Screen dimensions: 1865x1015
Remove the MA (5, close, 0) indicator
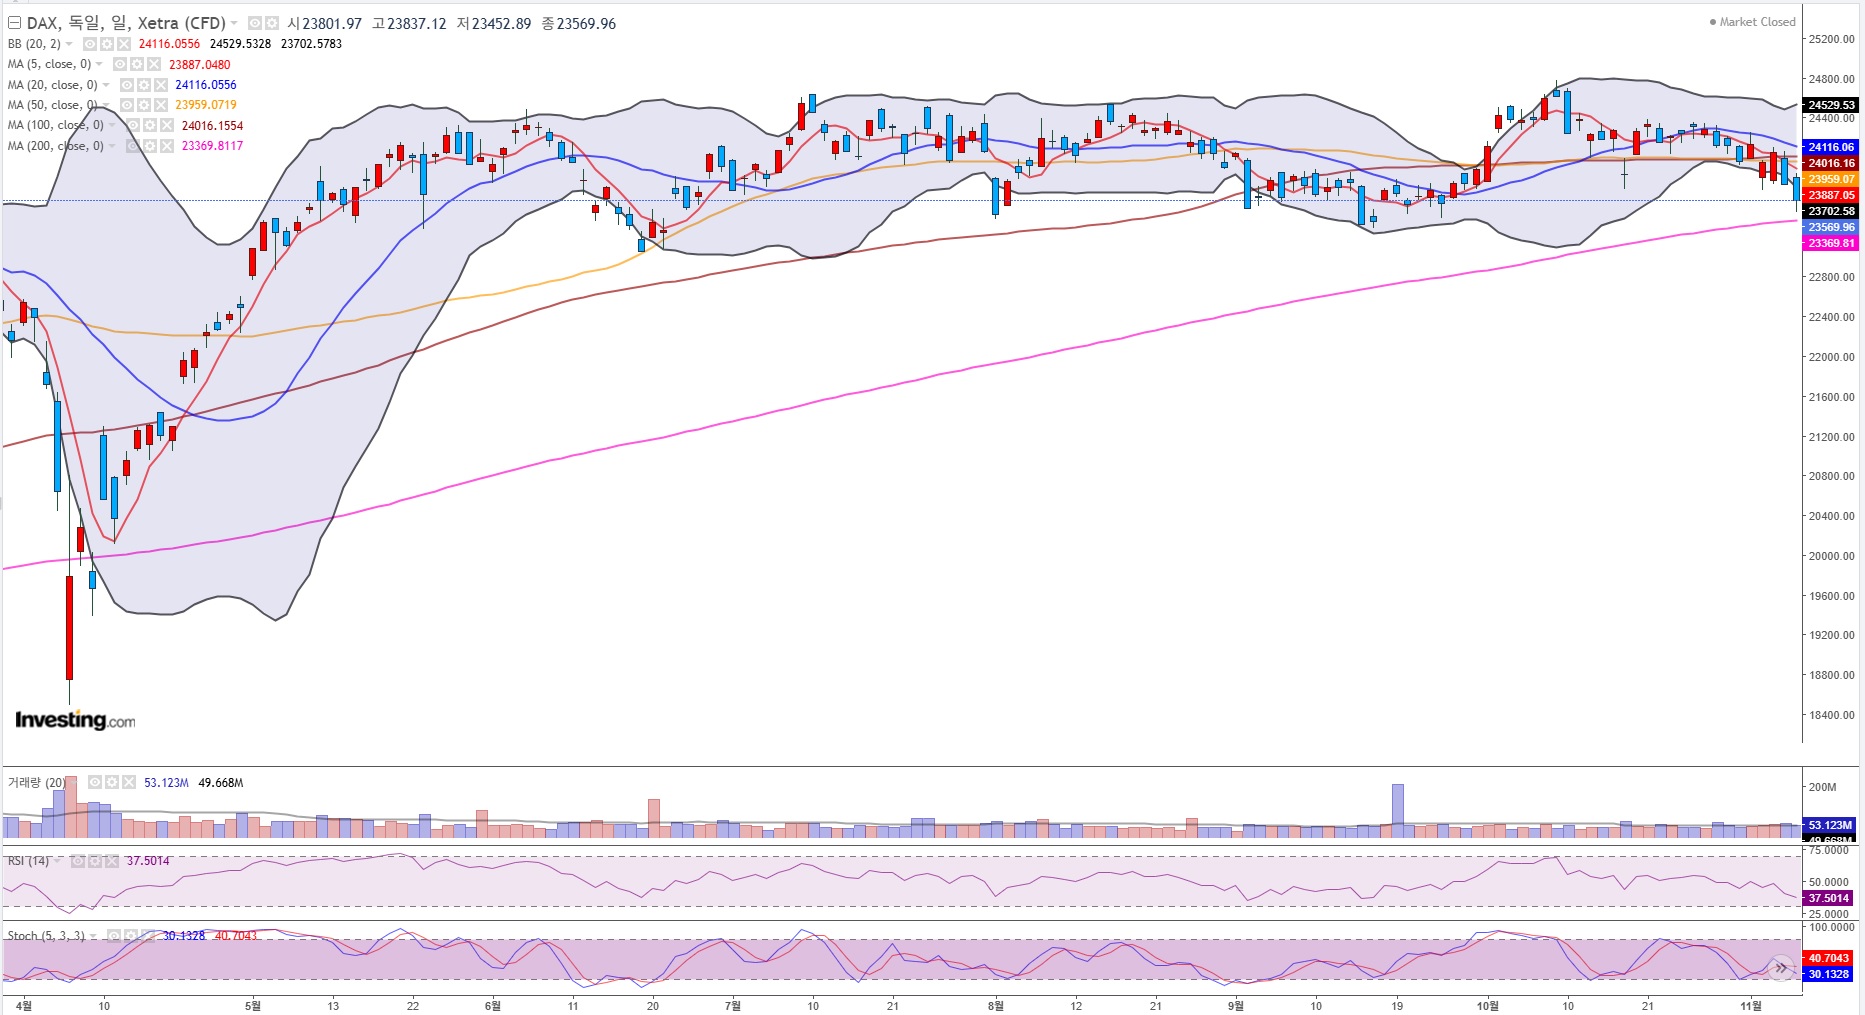coord(153,64)
